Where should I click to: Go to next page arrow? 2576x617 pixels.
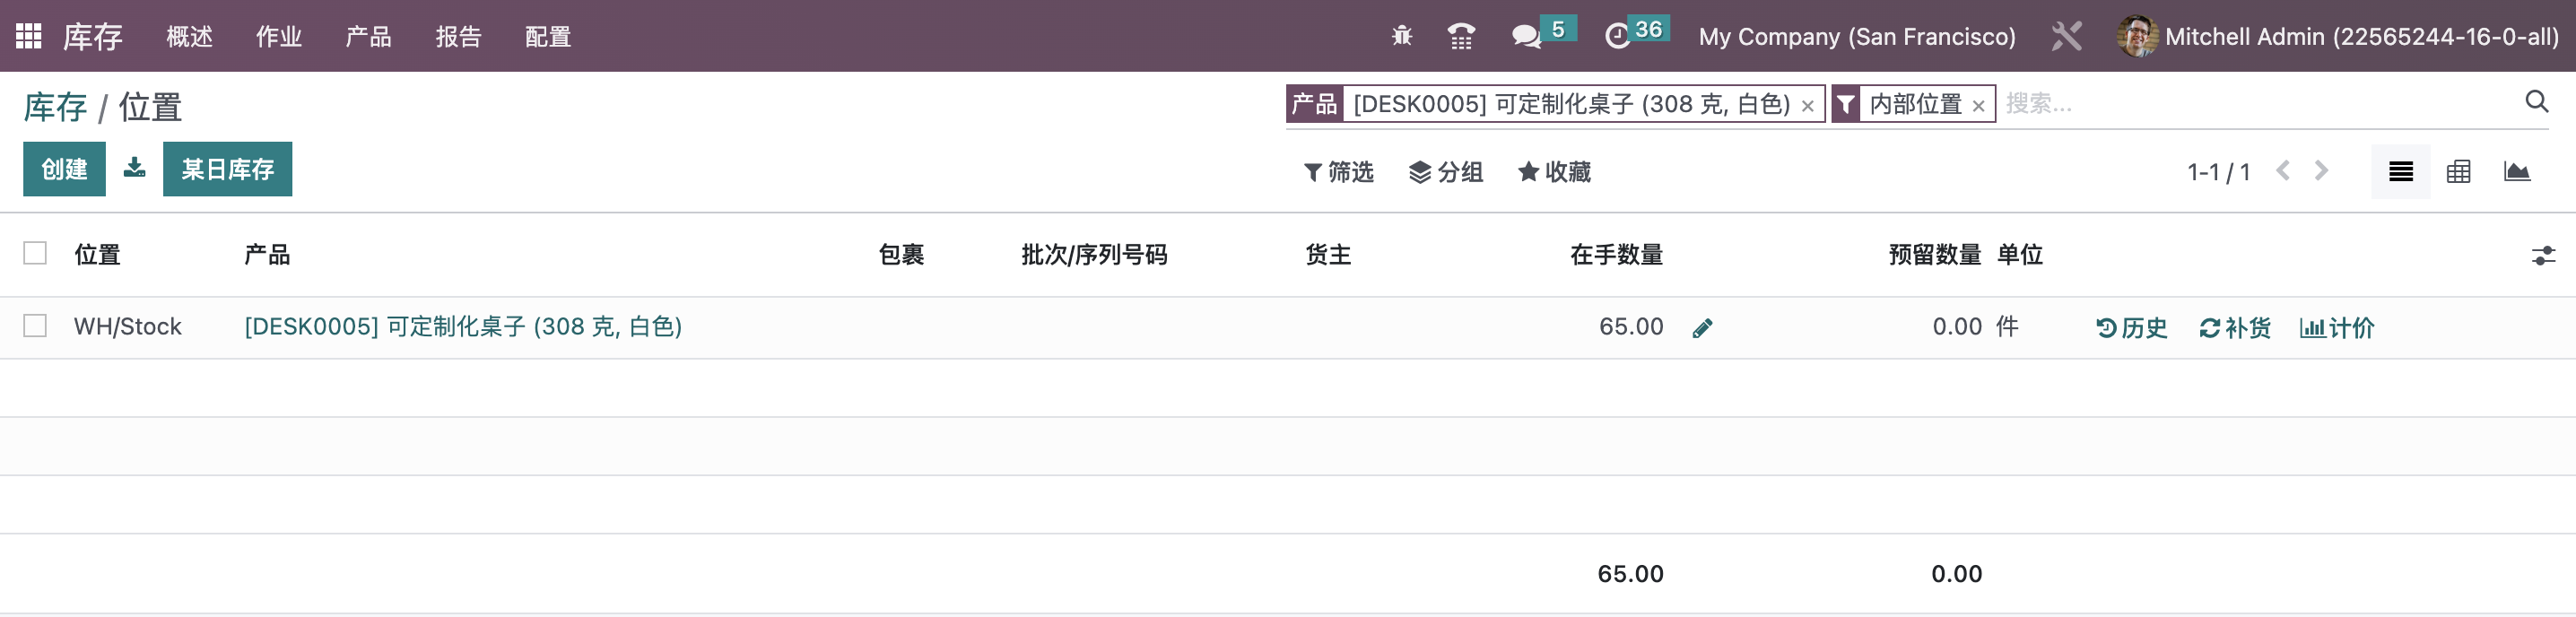[x=2321, y=171]
